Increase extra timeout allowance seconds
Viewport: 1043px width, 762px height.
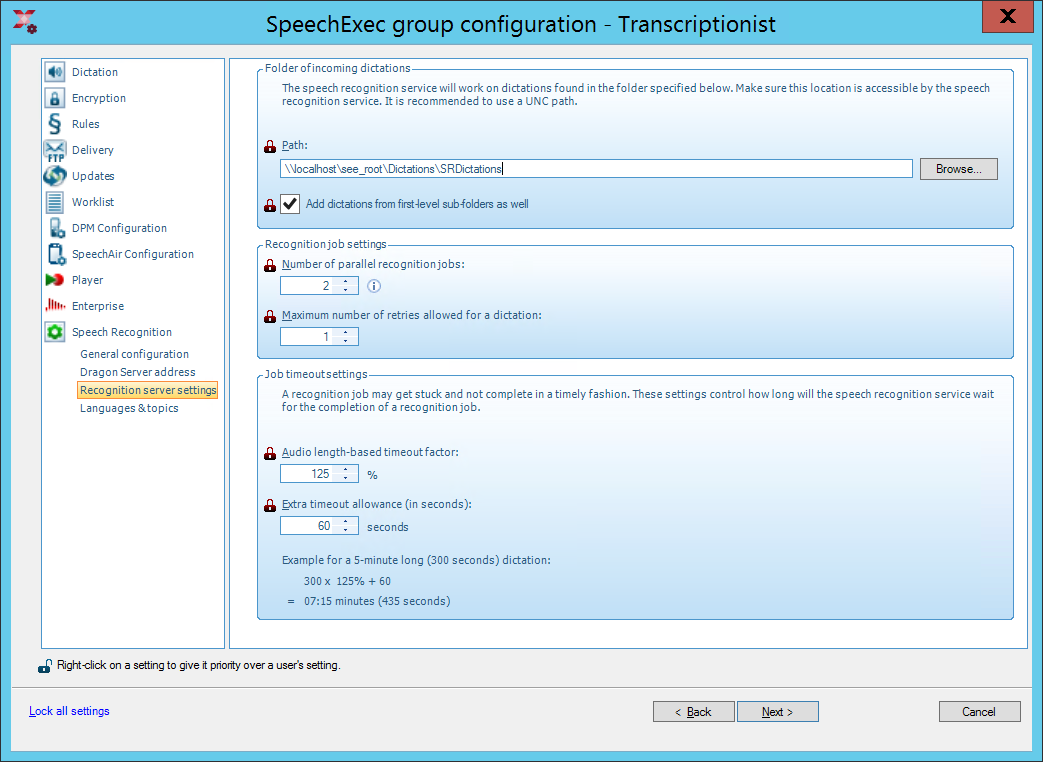[345, 521]
